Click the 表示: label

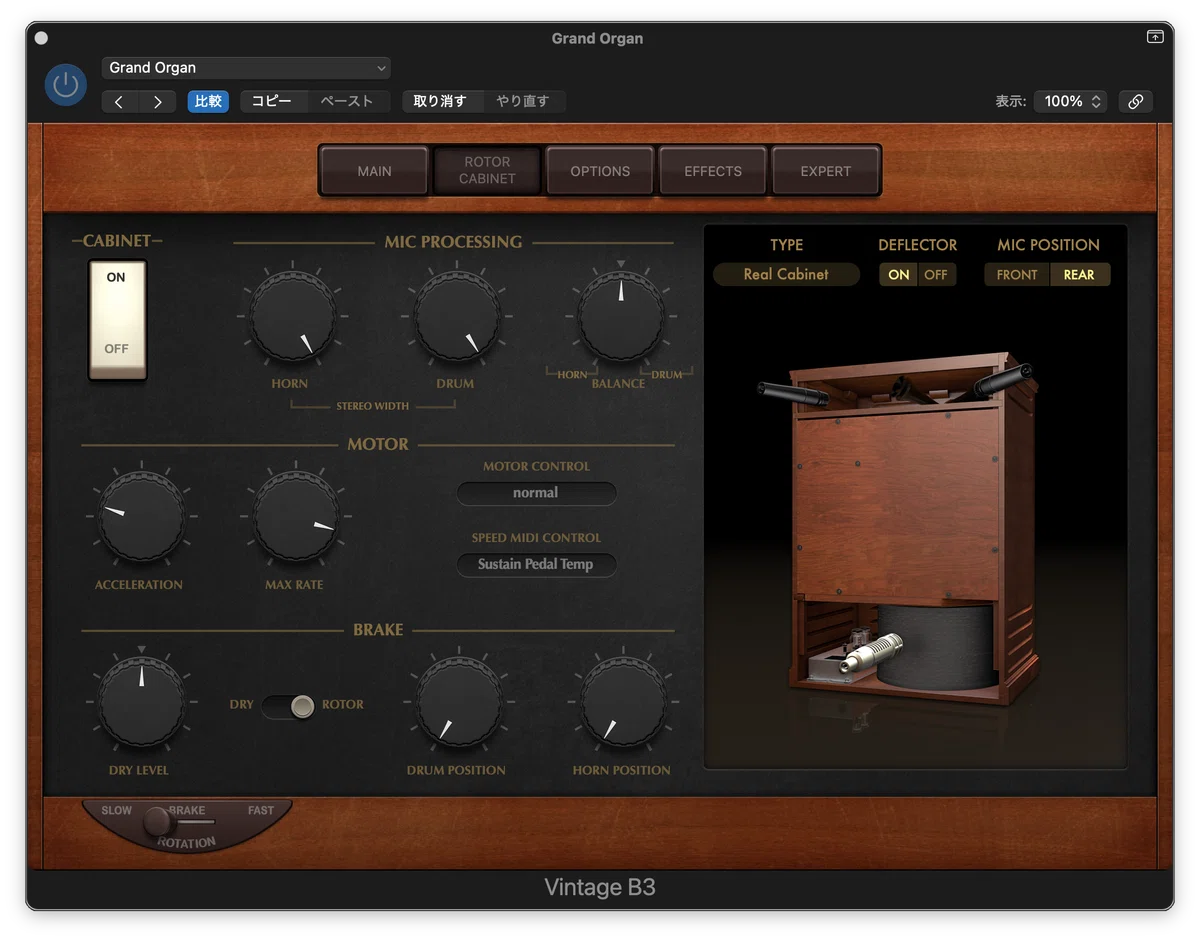click(x=1010, y=102)
